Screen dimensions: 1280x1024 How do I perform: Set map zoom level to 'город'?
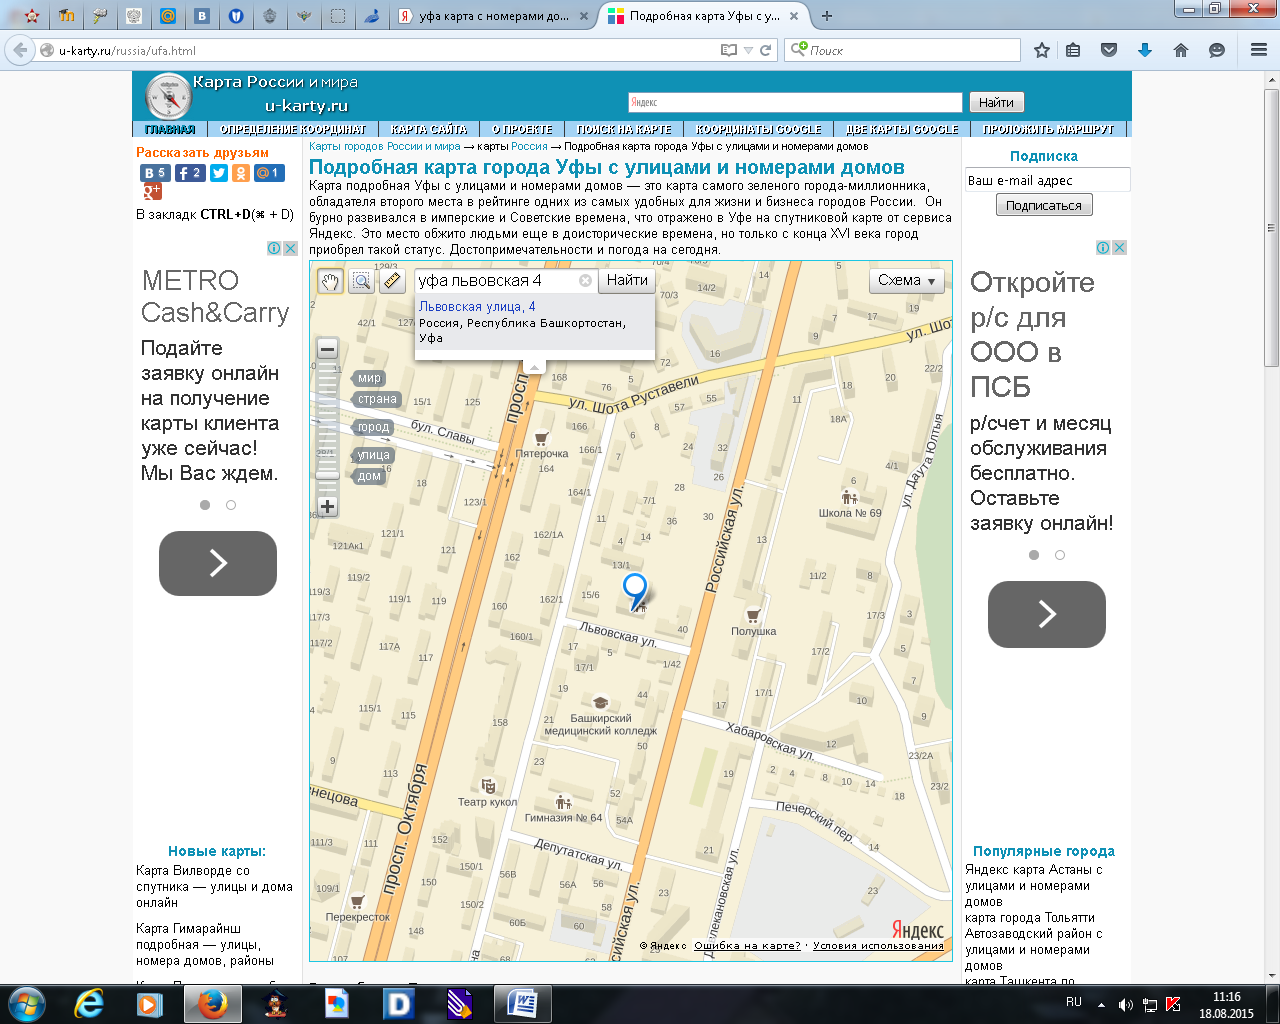coord(373,427)
